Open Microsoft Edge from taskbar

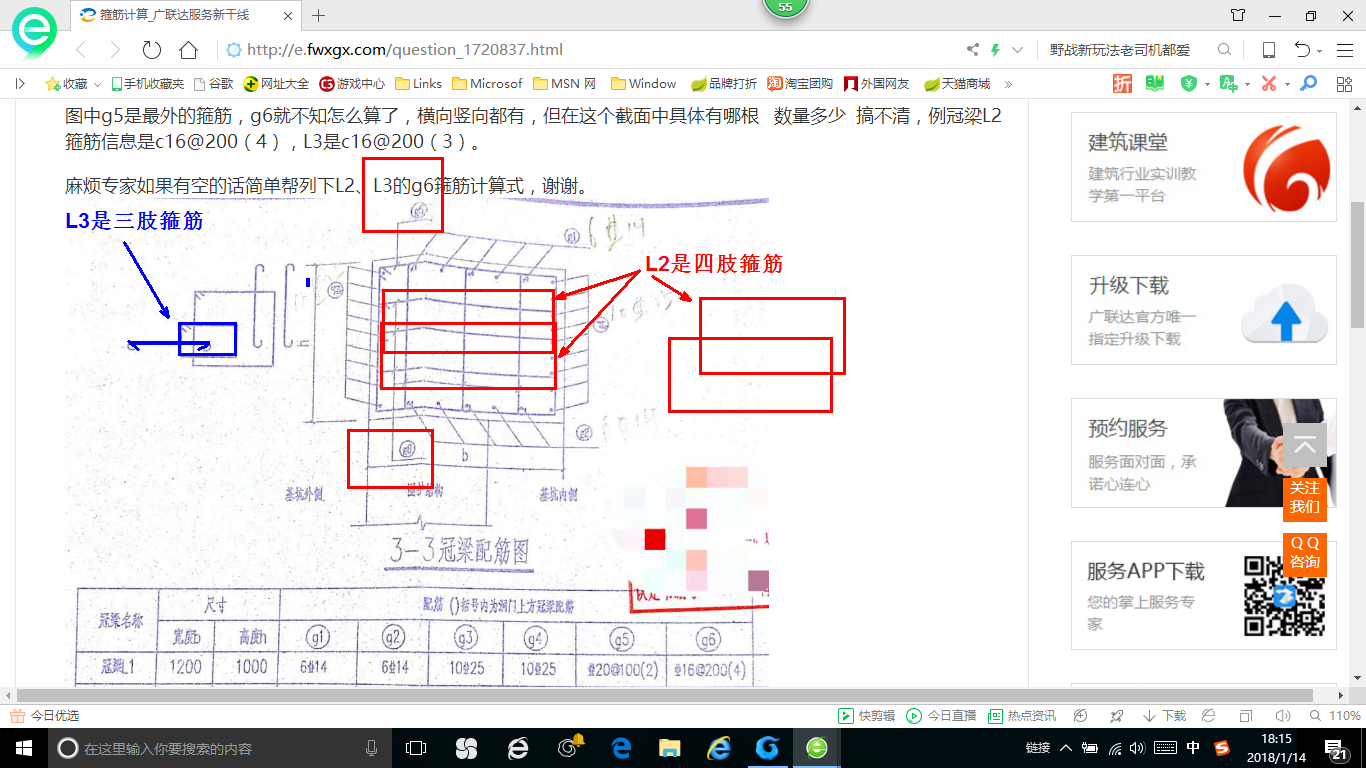point(620,748)
